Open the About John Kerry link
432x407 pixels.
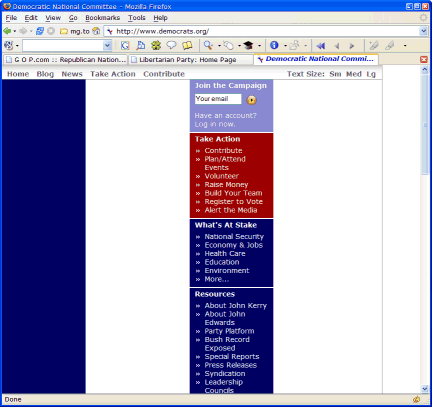pos(236,306)
